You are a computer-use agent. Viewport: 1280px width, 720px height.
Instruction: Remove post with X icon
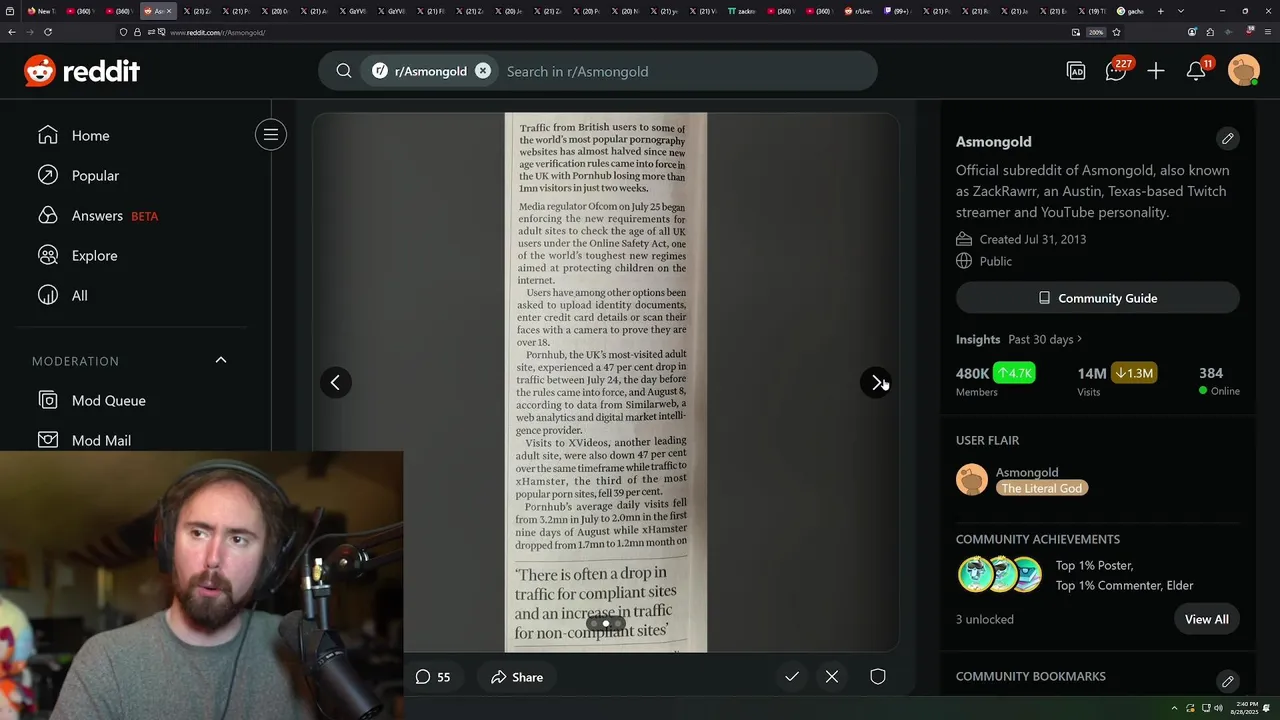pos(832,677)
